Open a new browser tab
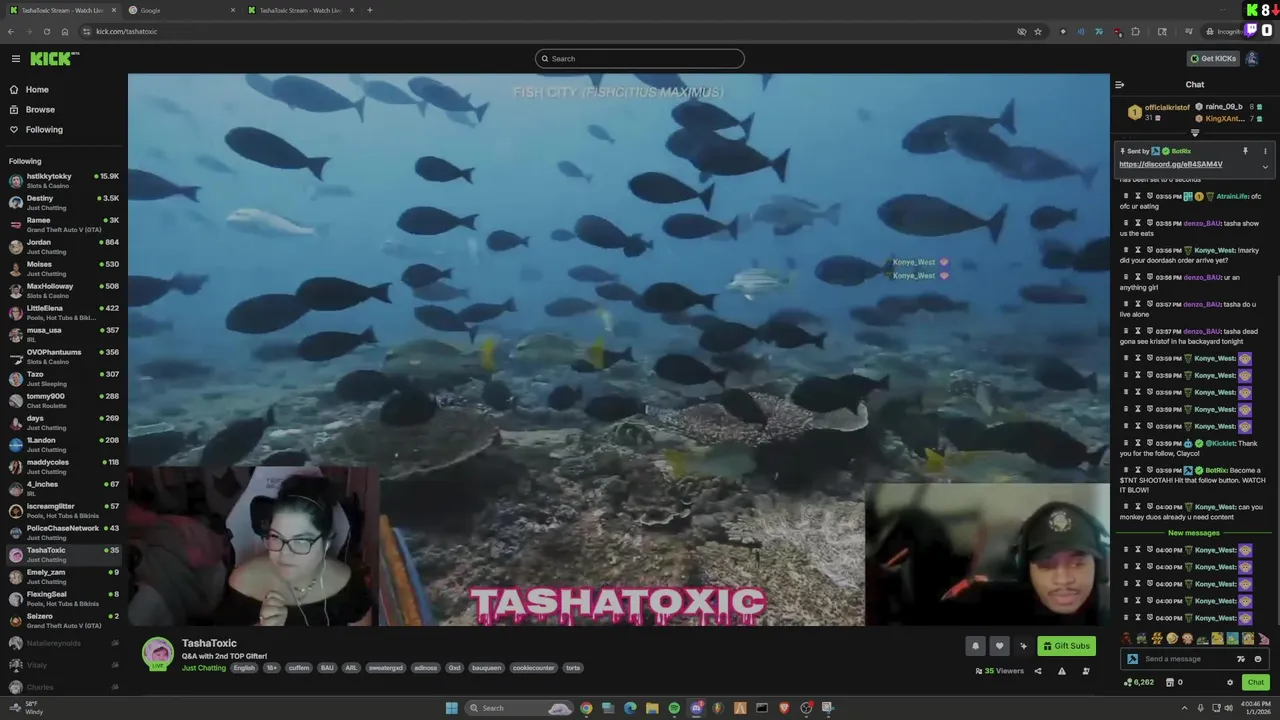Viewport: 1280px width, 720px height. click(x=369, y=10)
